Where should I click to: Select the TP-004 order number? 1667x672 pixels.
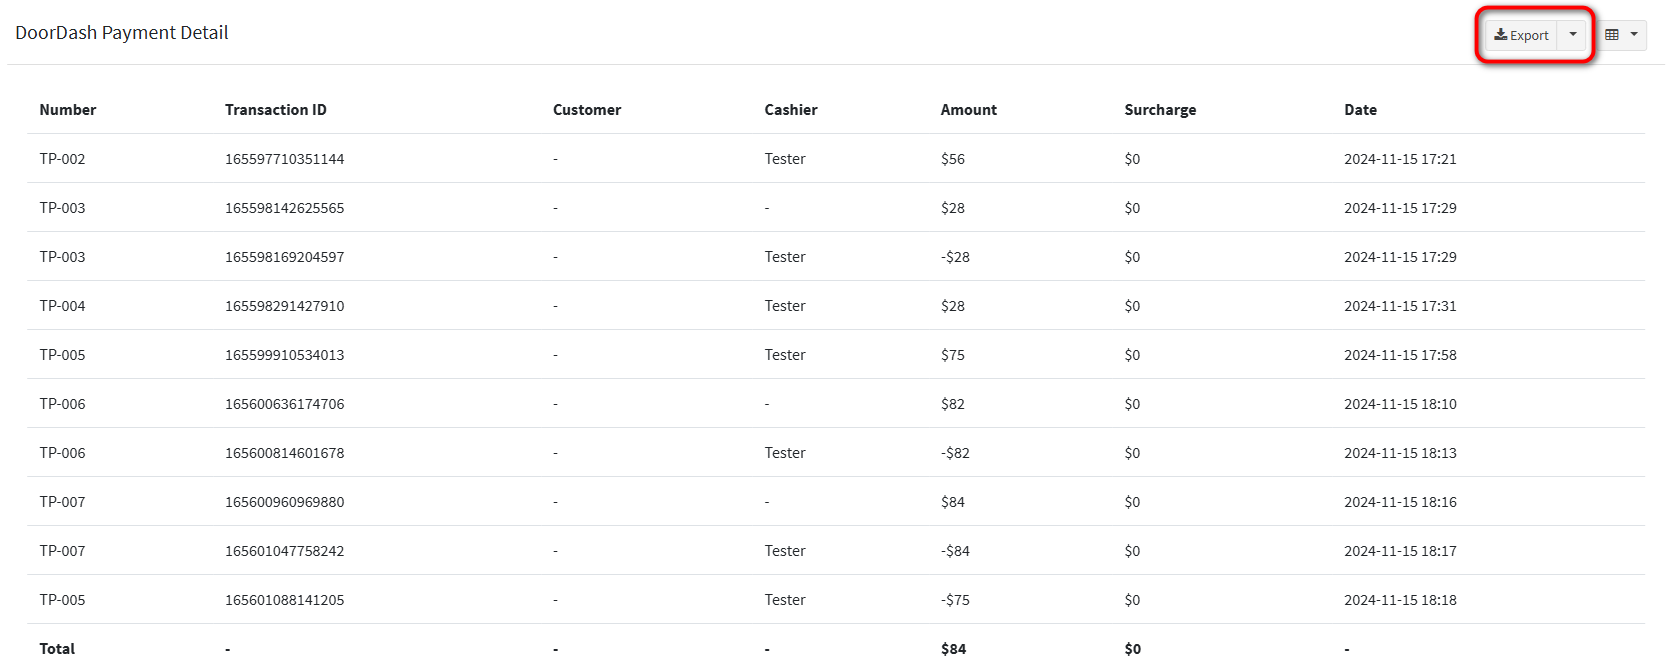[62, 306]
